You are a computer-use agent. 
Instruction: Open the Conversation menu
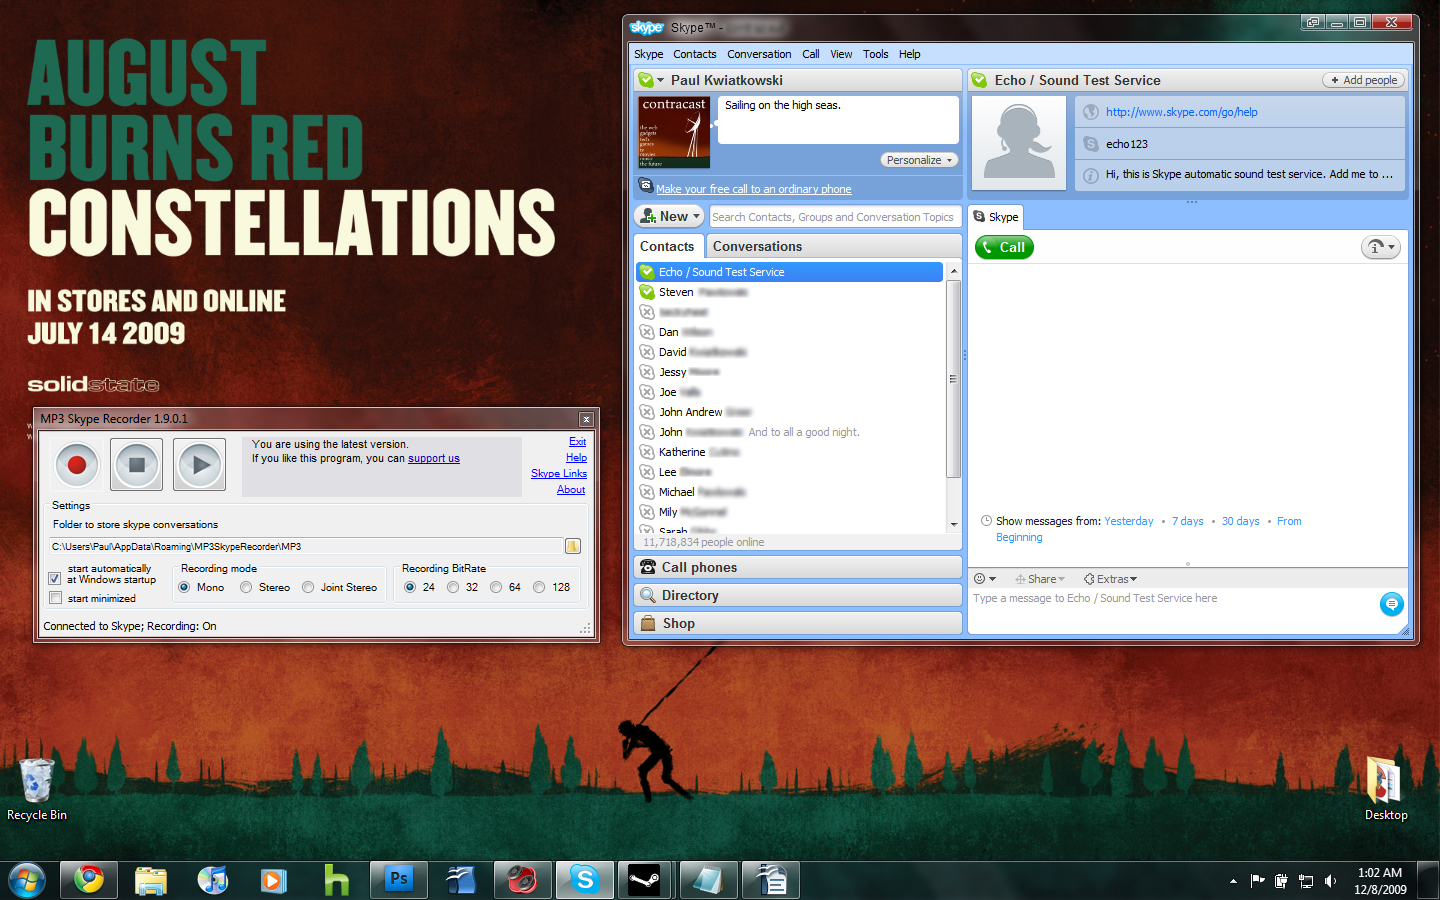[x=759, y=54]
